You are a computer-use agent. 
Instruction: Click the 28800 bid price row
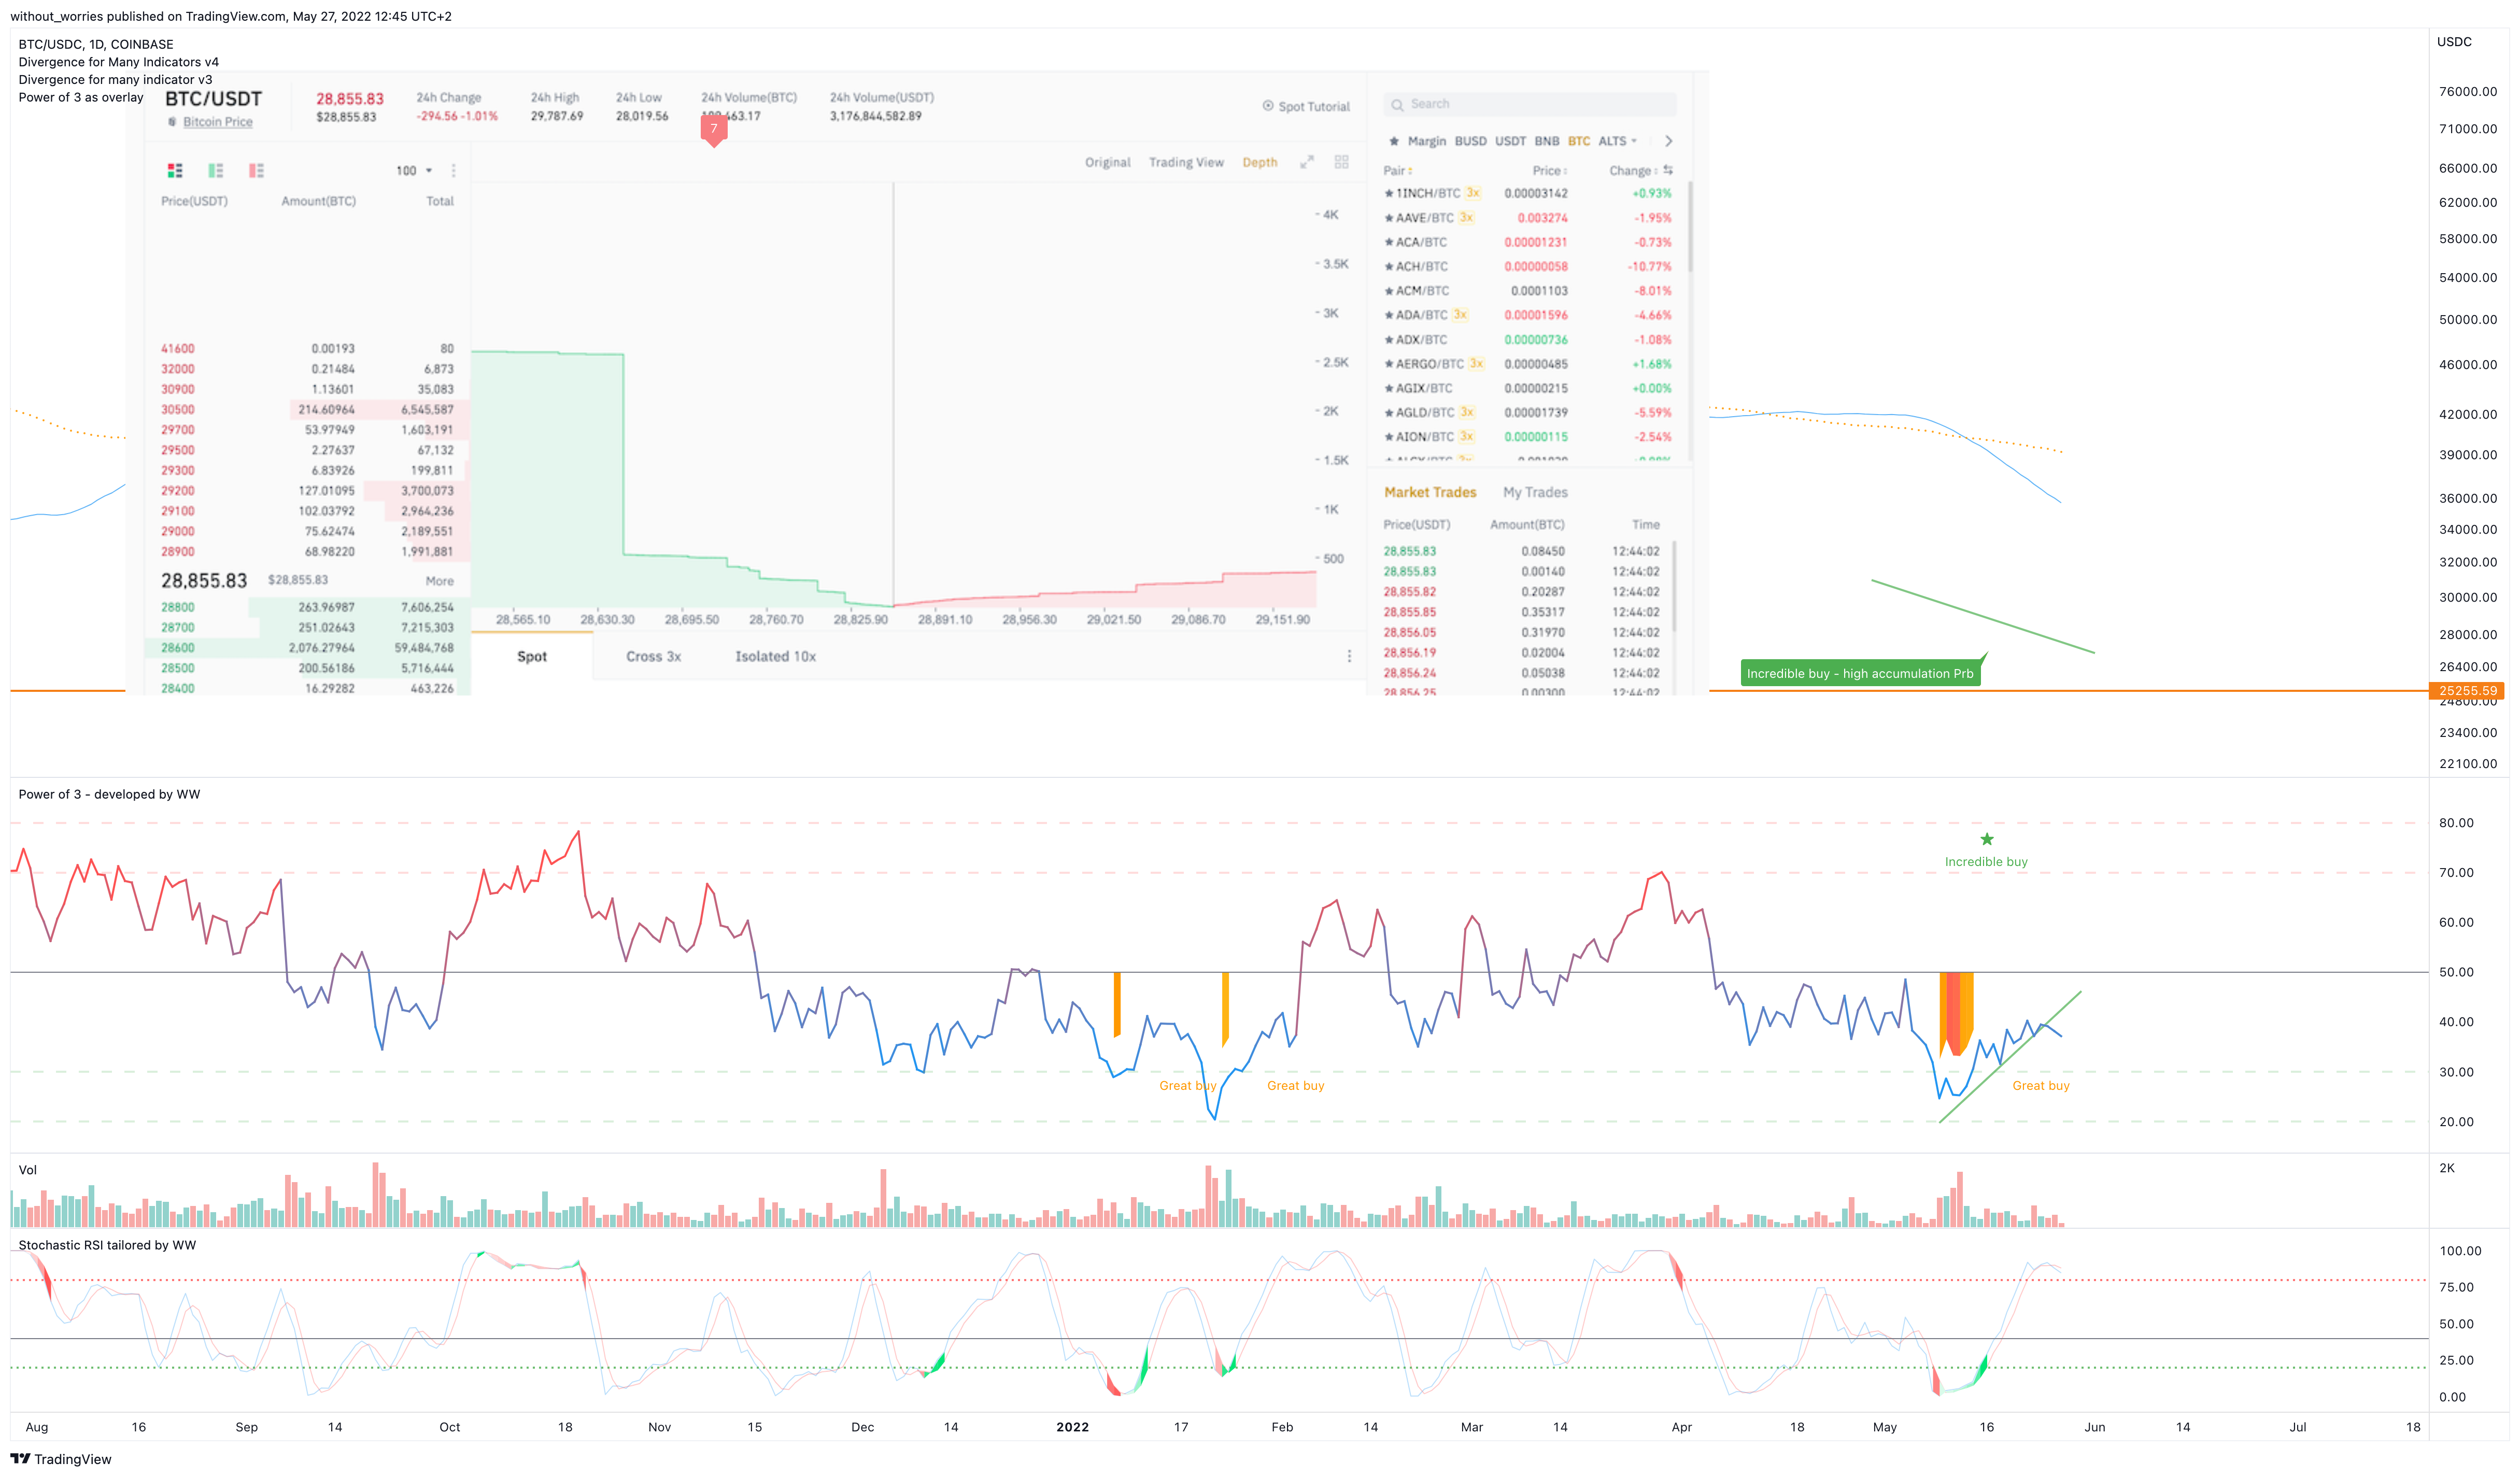tap(308, 607)
